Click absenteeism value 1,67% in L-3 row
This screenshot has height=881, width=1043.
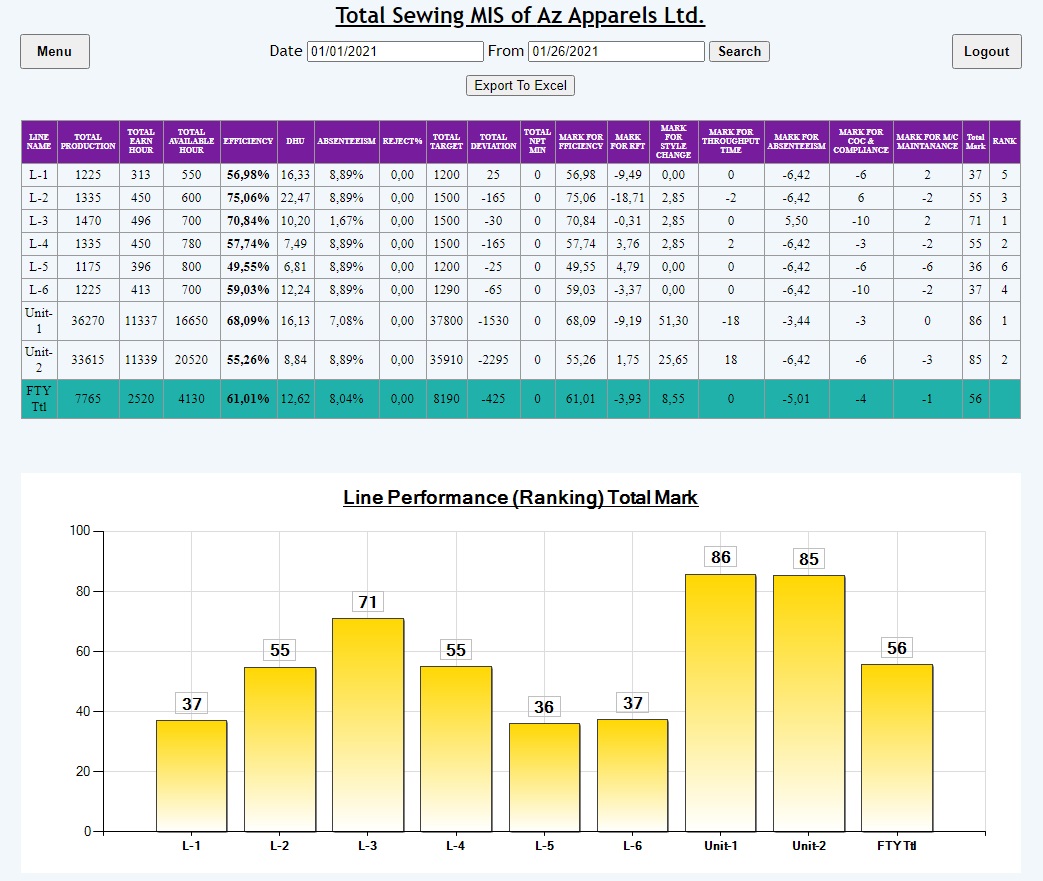[347, 221]
